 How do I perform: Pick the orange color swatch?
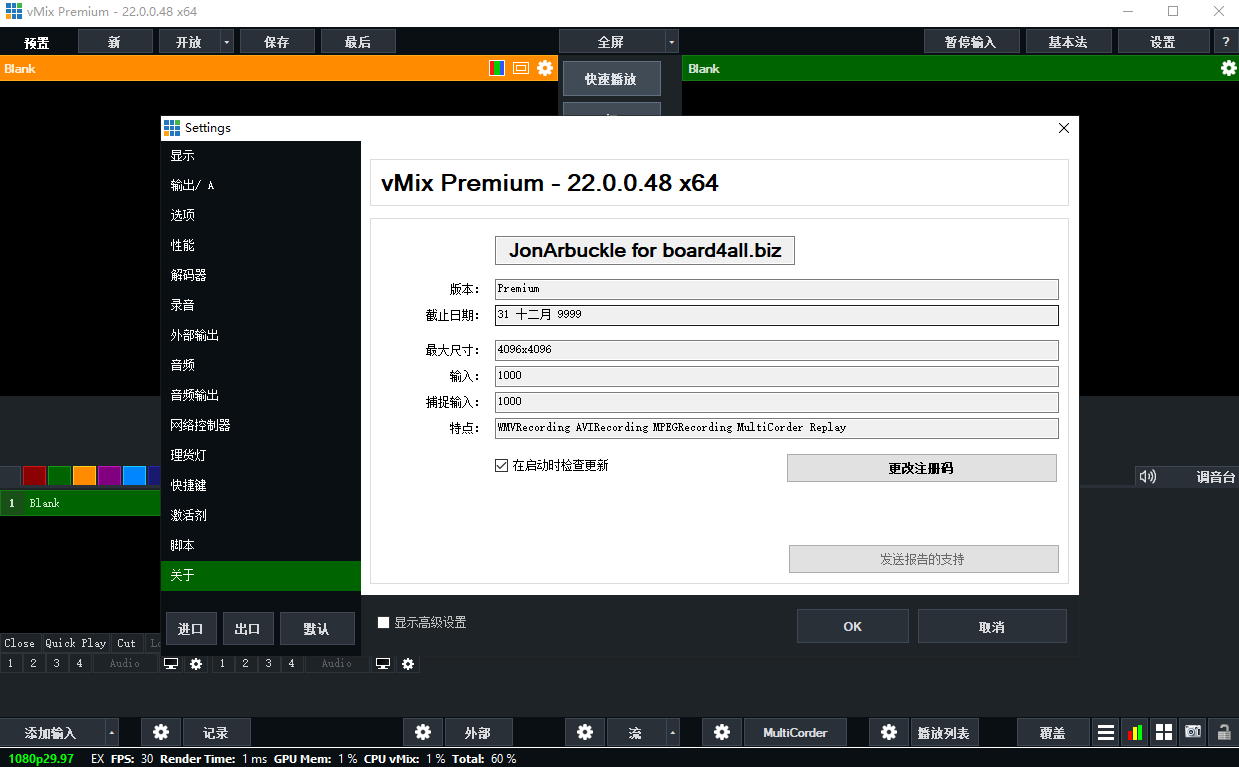tap(84, 476)
